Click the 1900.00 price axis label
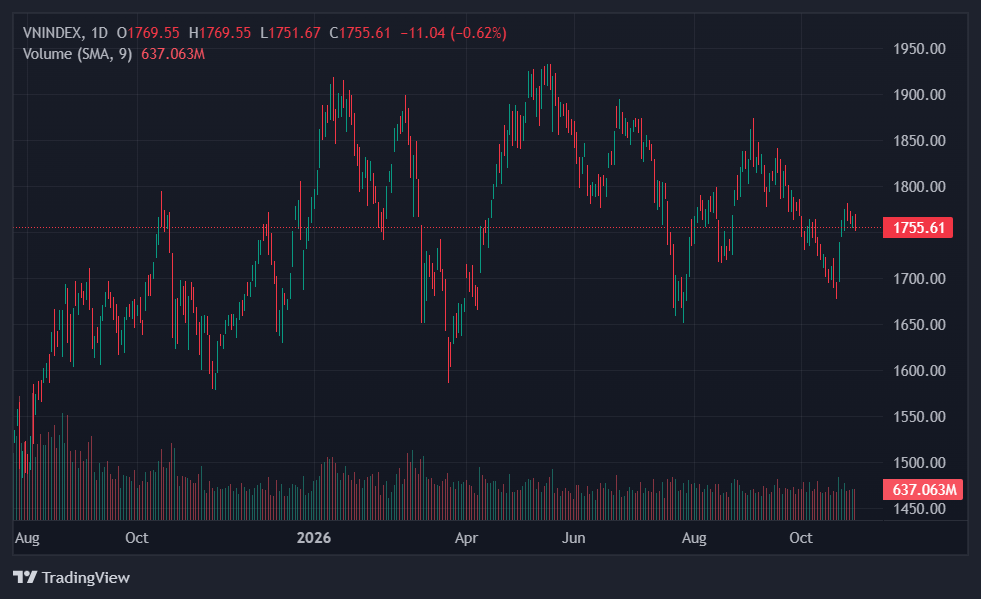Viewport: 981px width, 599px height. [x=919, y=95]
